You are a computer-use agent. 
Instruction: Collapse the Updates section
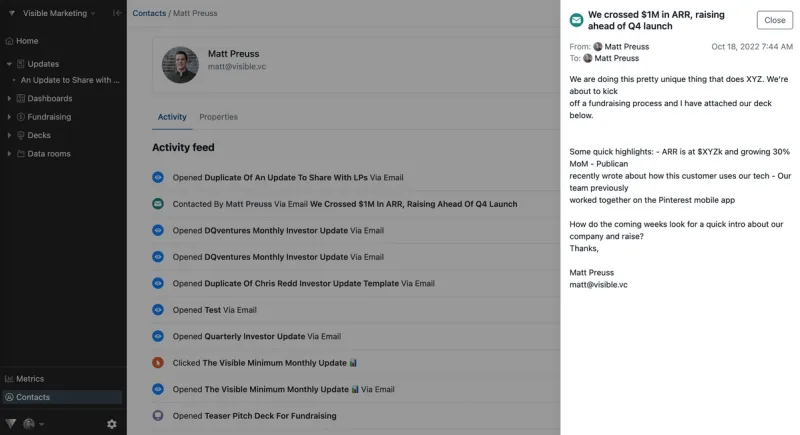(9, 64)
